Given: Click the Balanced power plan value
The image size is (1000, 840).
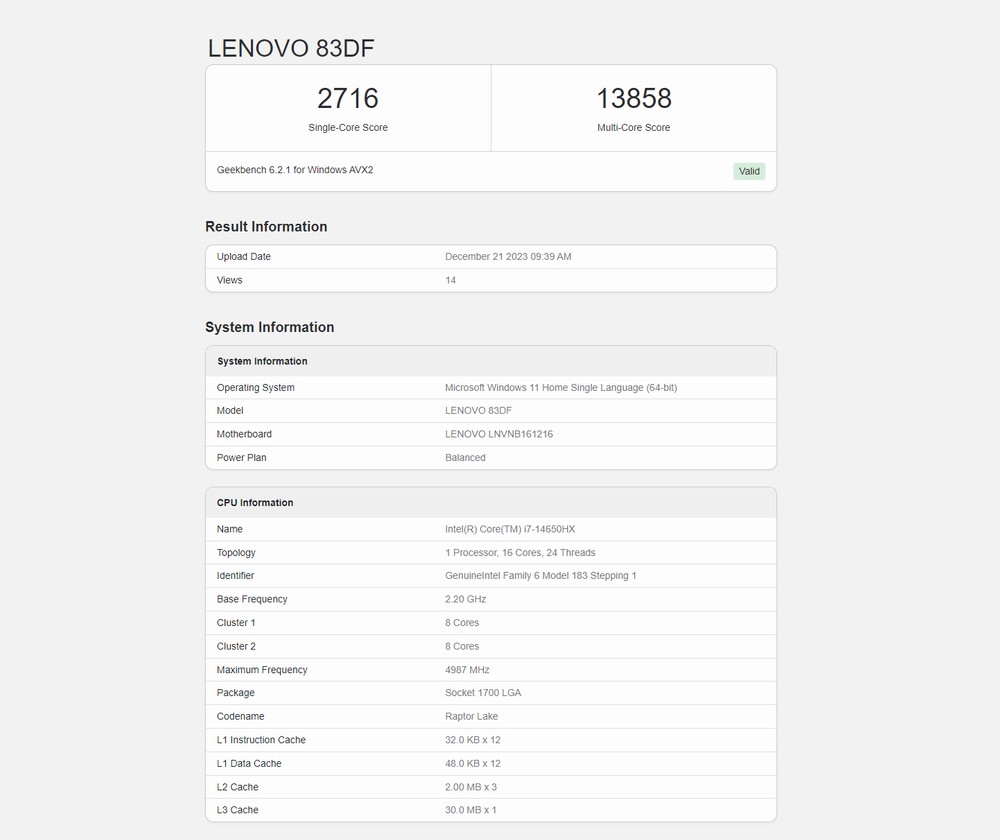Looking at the screenshot, I should pyautogui.click(x=465, y=458).
